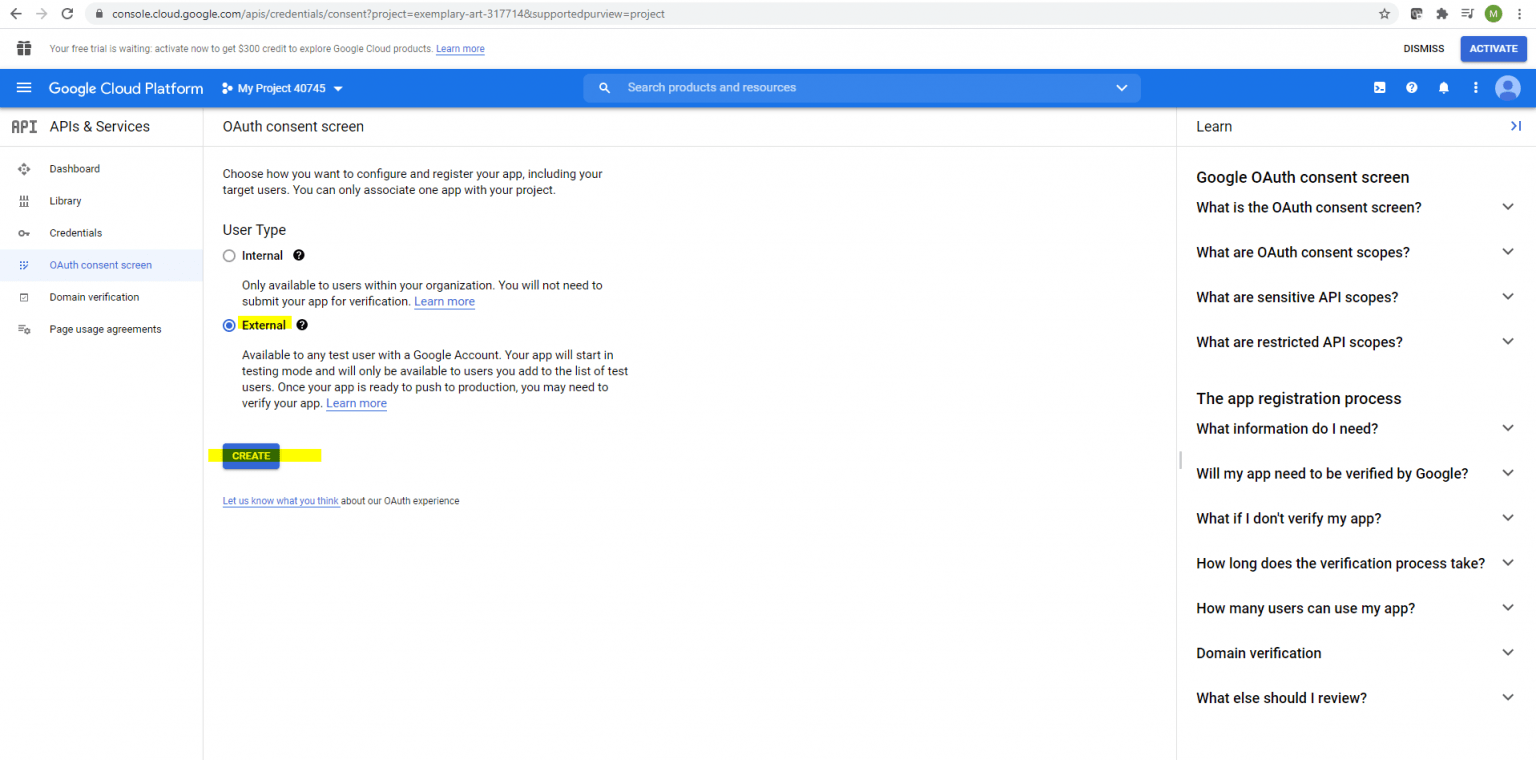Viewport: 1536px width, 760px height.
Task: Select OAuth consent screen sidebar item
Action: point(101,265)
